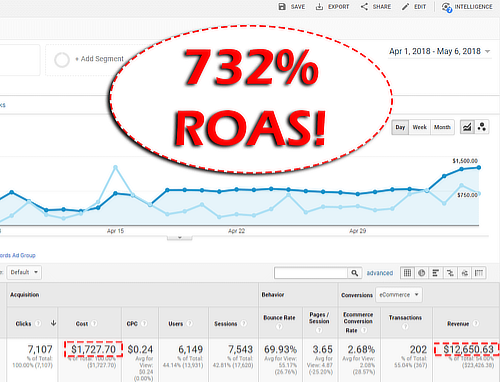This screenshot has height=382, width=500.
Task: Switch to the motion chart icon
Action: pyautogui.click(x=481, y=127)
